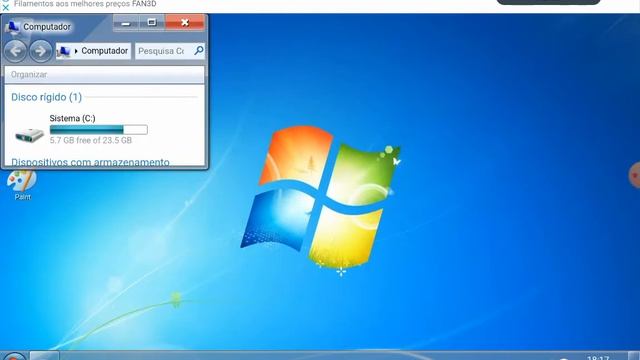Click the taskbar clock
The height and width of the screenshot is (360, 640).
point(598,357)
